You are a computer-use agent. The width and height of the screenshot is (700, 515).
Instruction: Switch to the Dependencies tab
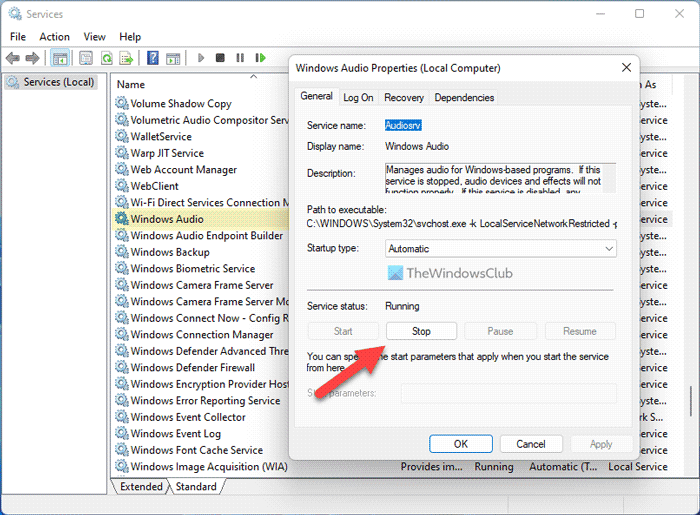point(464,97)
